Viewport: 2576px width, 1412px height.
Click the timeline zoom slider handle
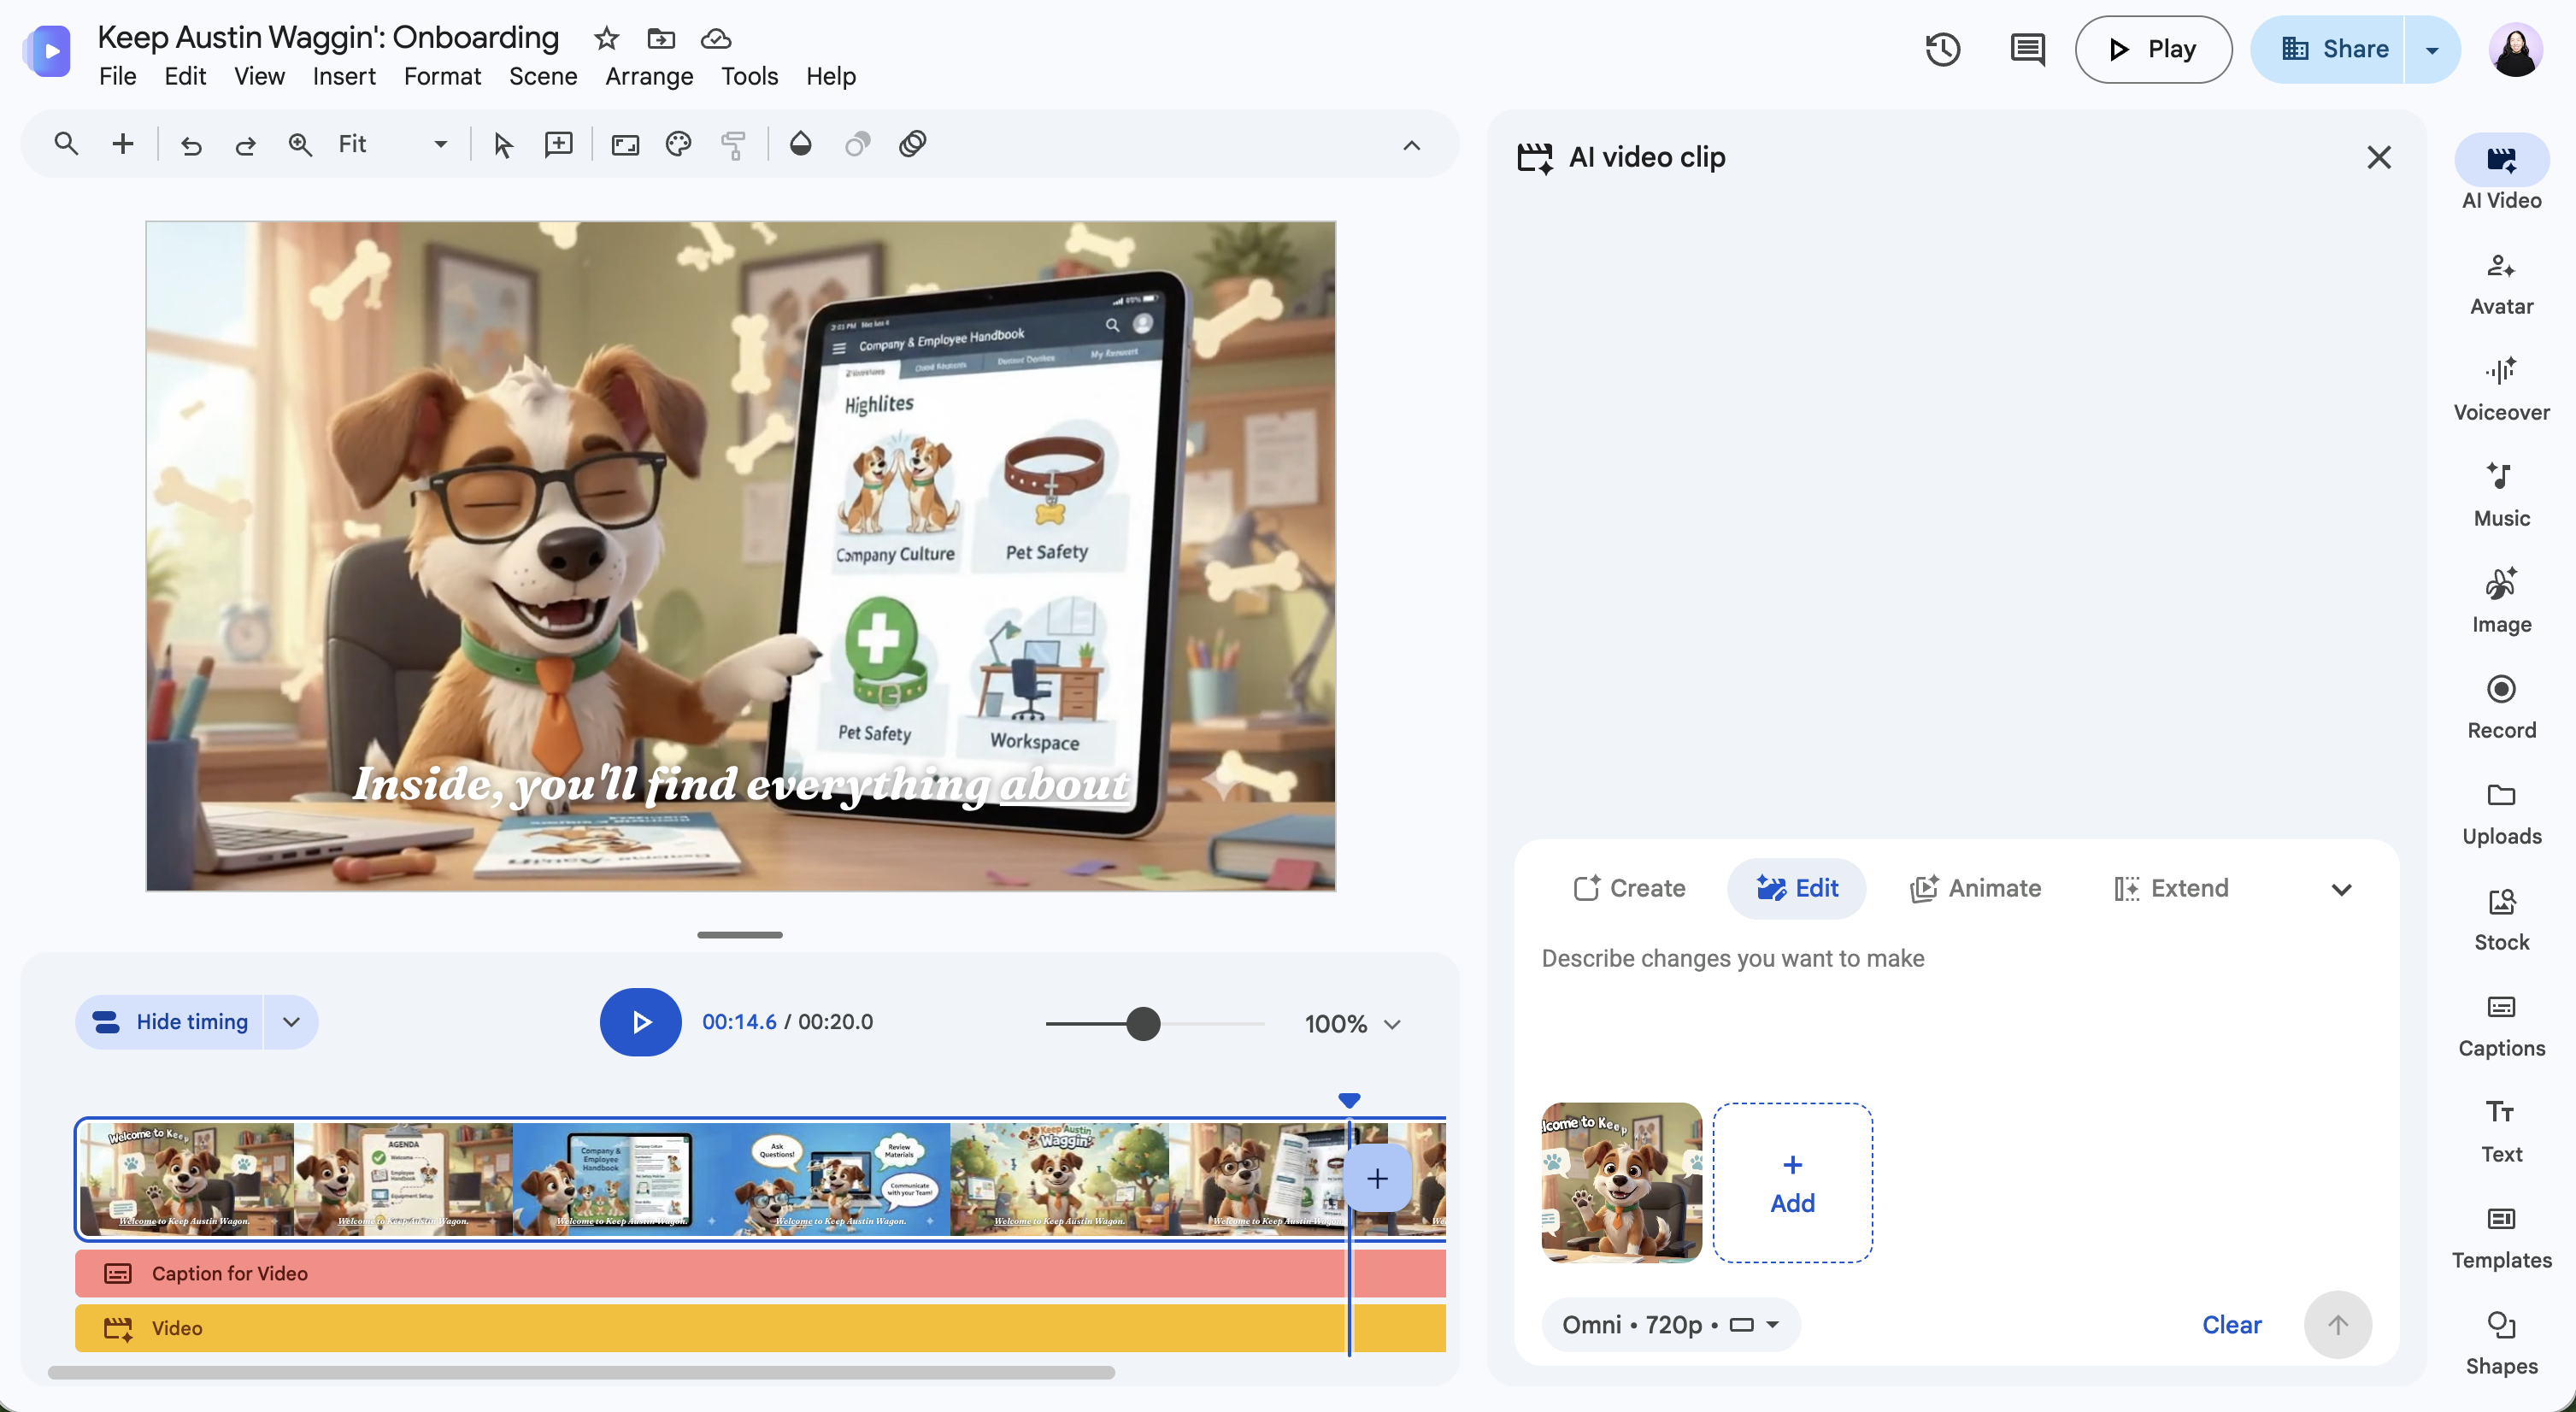point(1143,1024)
